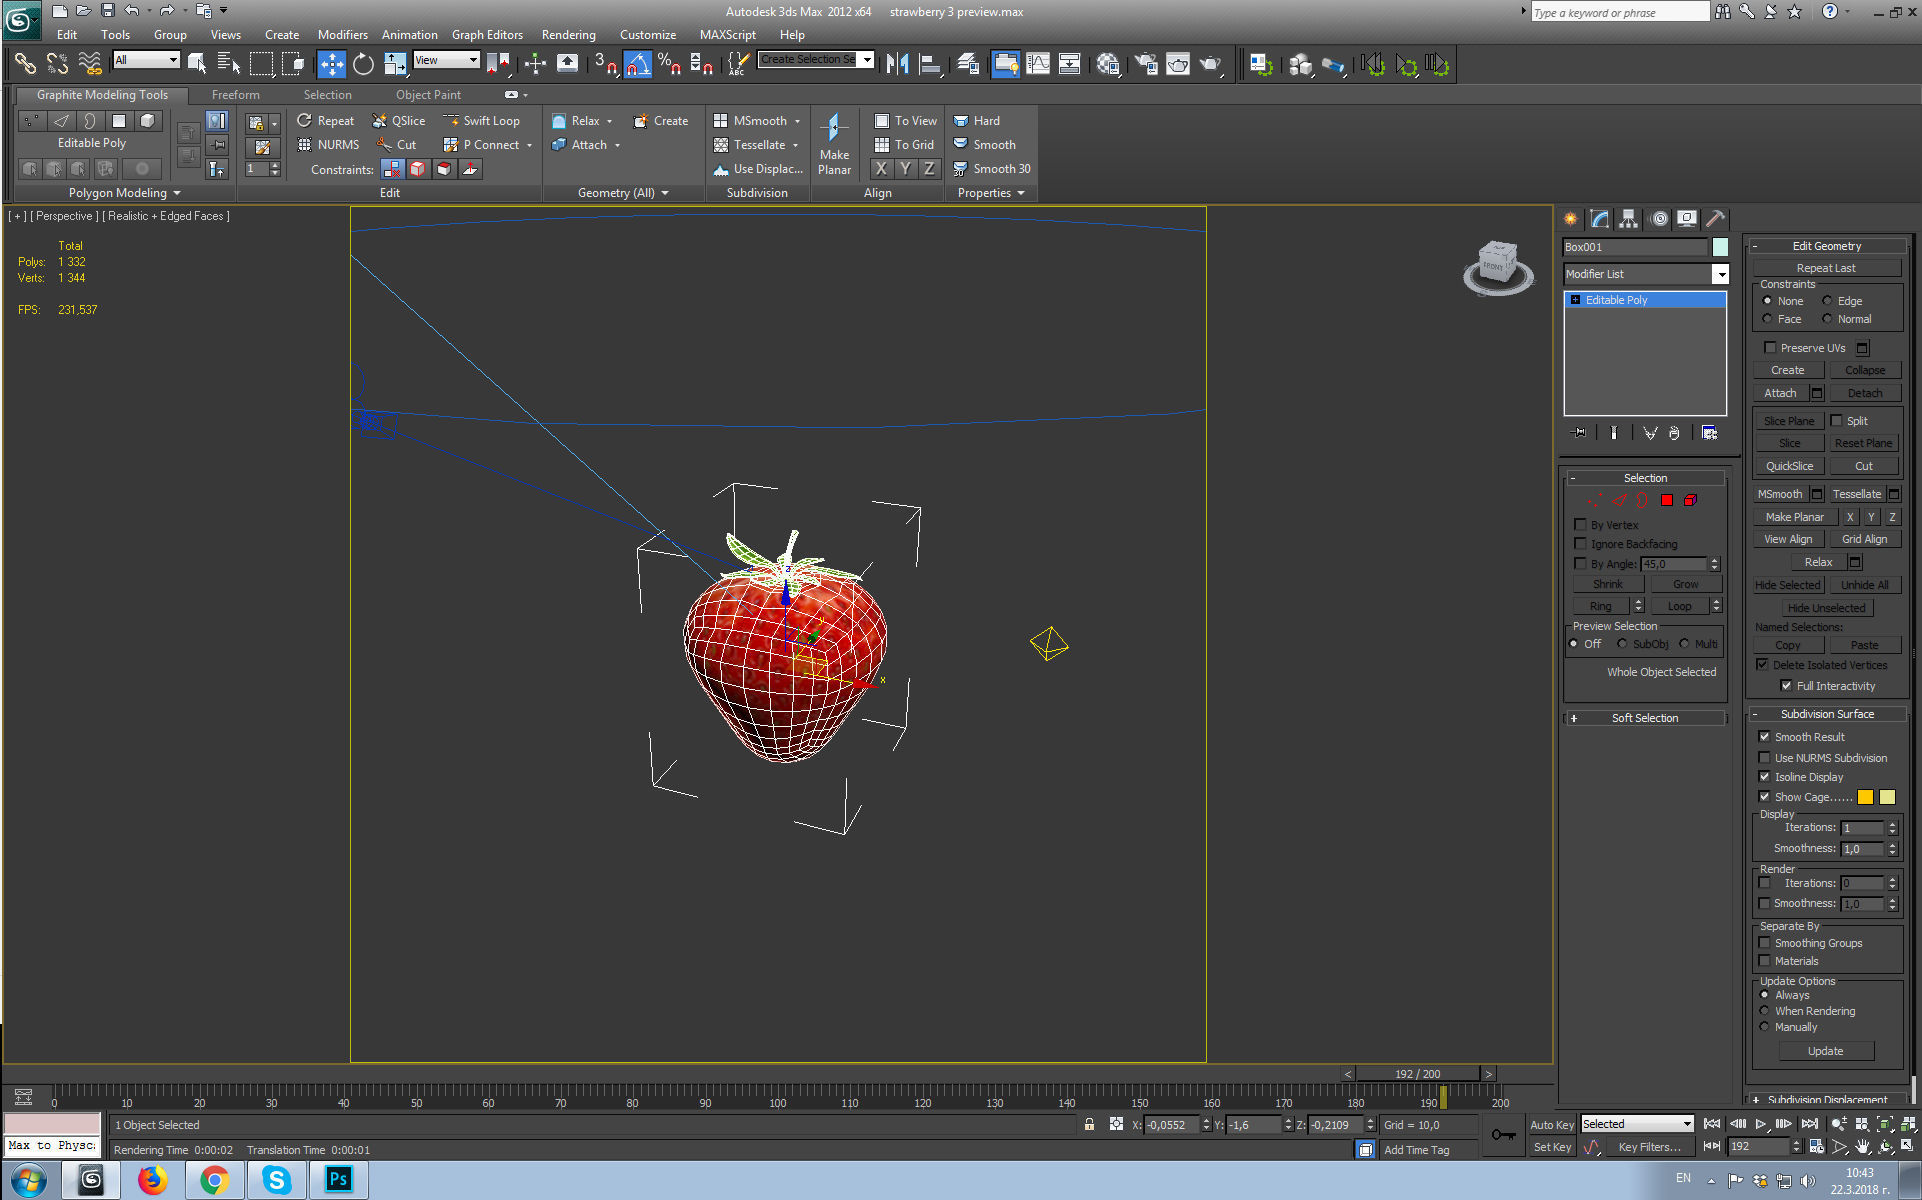Click the Set Keys key icon
Screen dimensions: 1922x1200
(1502, 1135)
